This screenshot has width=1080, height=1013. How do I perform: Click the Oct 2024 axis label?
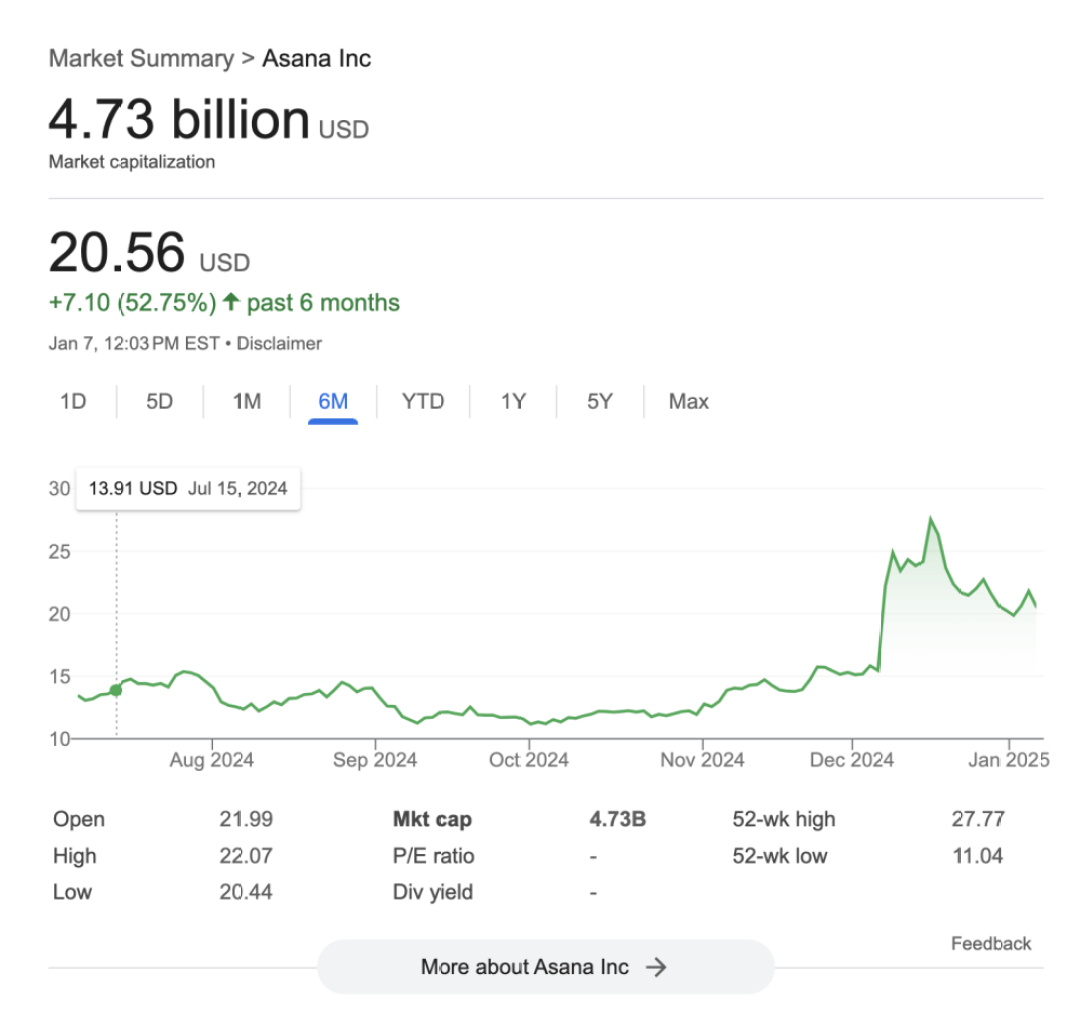point(528,760)
